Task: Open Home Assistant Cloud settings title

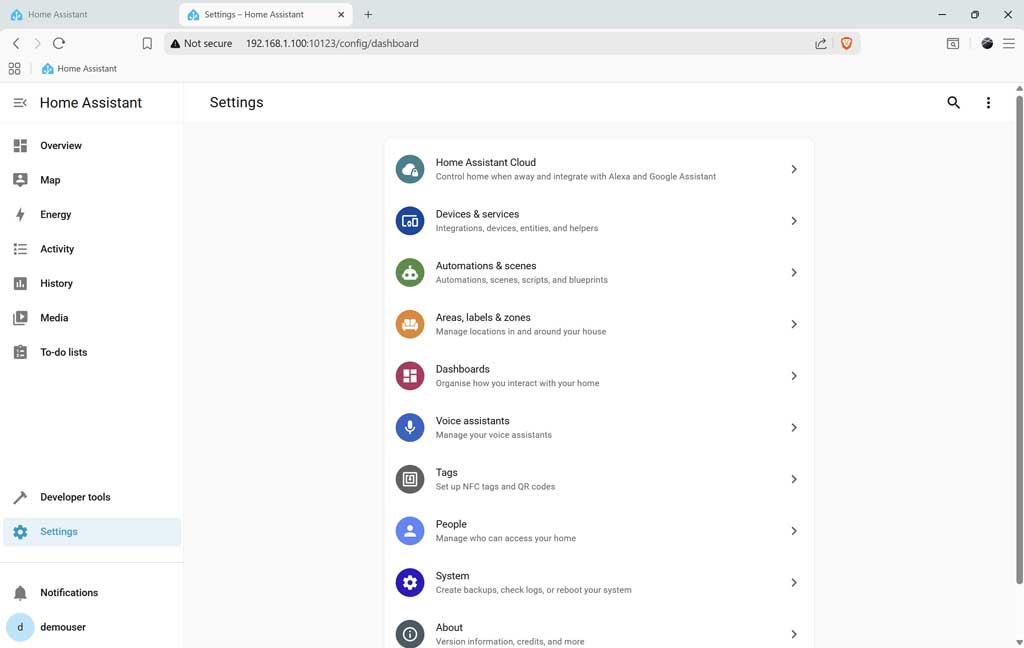Action: tap(485, 162)
